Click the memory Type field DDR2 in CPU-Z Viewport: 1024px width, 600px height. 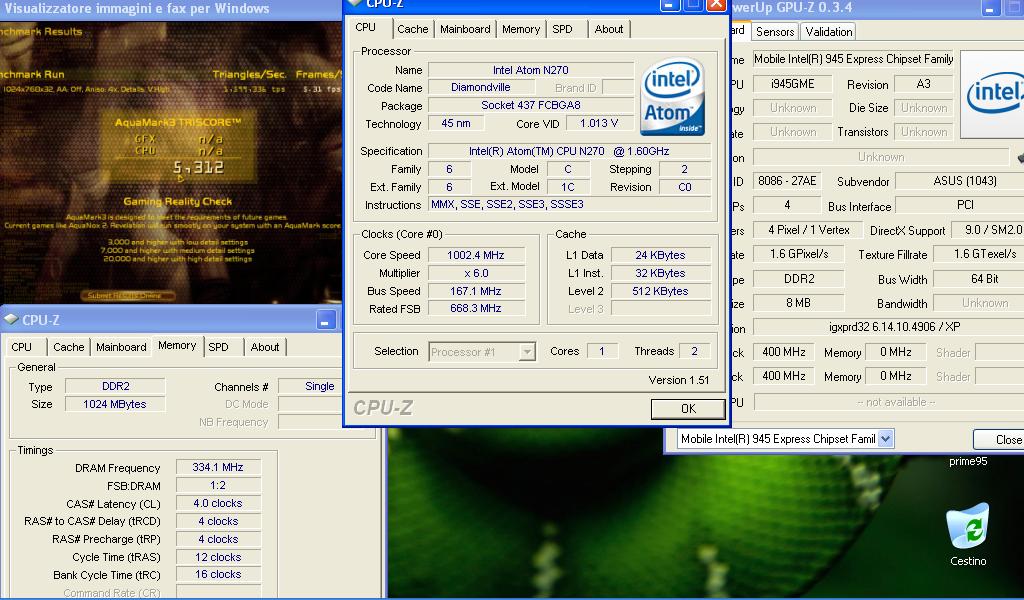(x=116, y=386)
